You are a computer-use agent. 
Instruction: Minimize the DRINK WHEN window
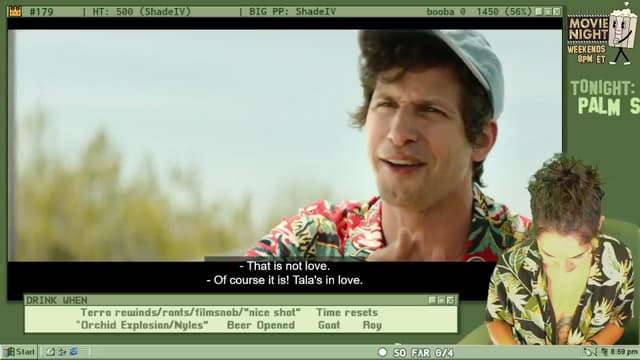[x=432, y=300]
